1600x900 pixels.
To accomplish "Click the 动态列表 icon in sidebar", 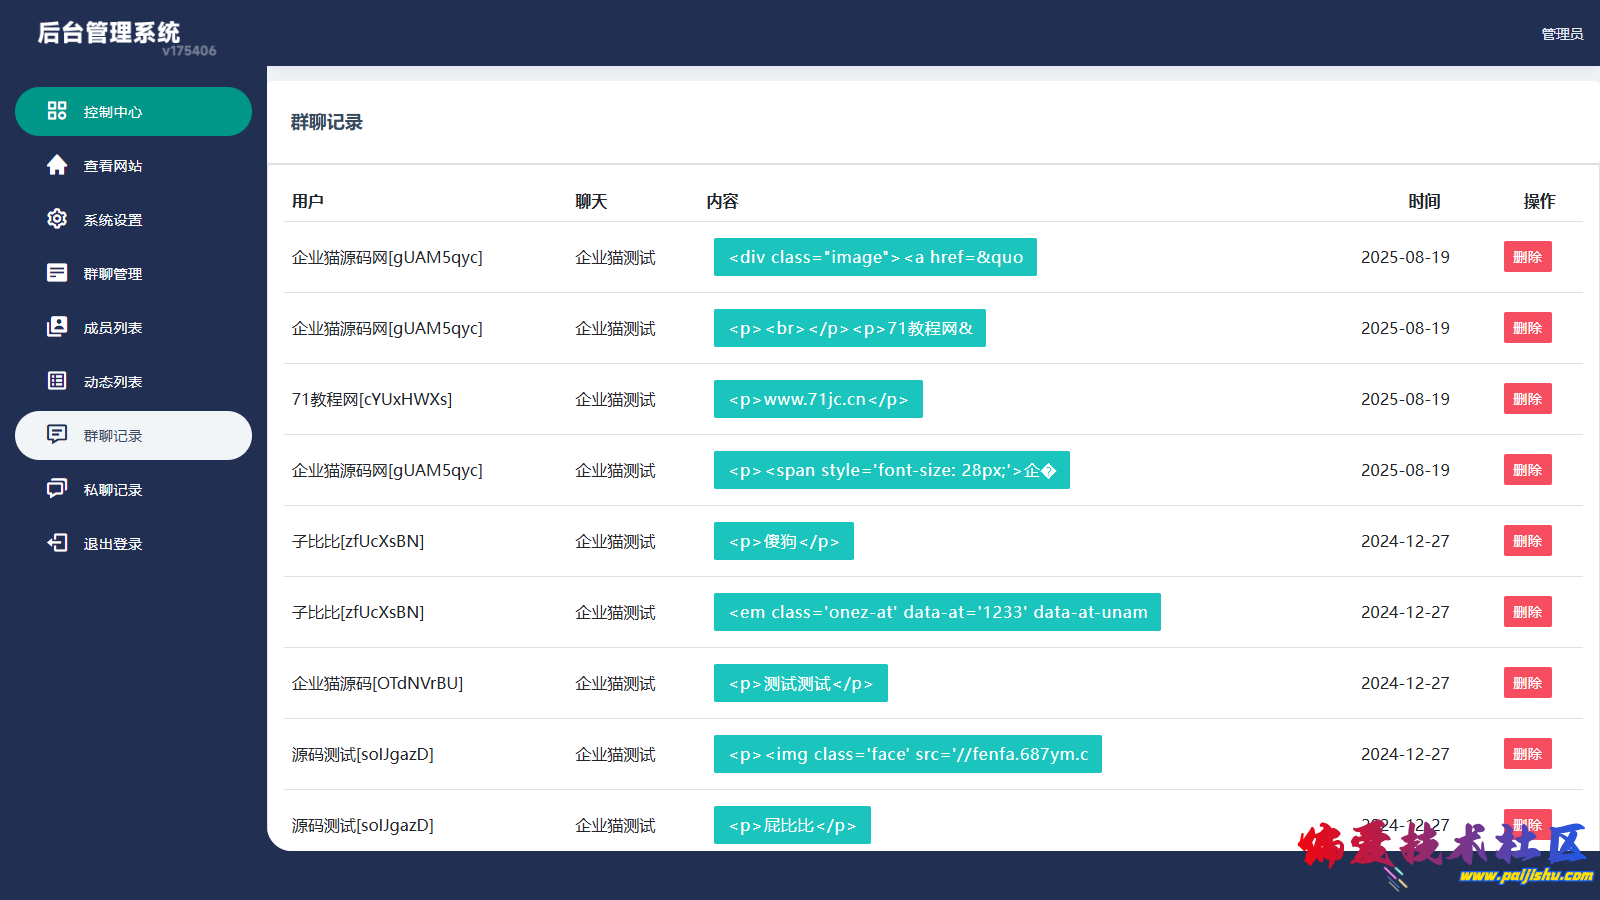I will click(57, 381).
